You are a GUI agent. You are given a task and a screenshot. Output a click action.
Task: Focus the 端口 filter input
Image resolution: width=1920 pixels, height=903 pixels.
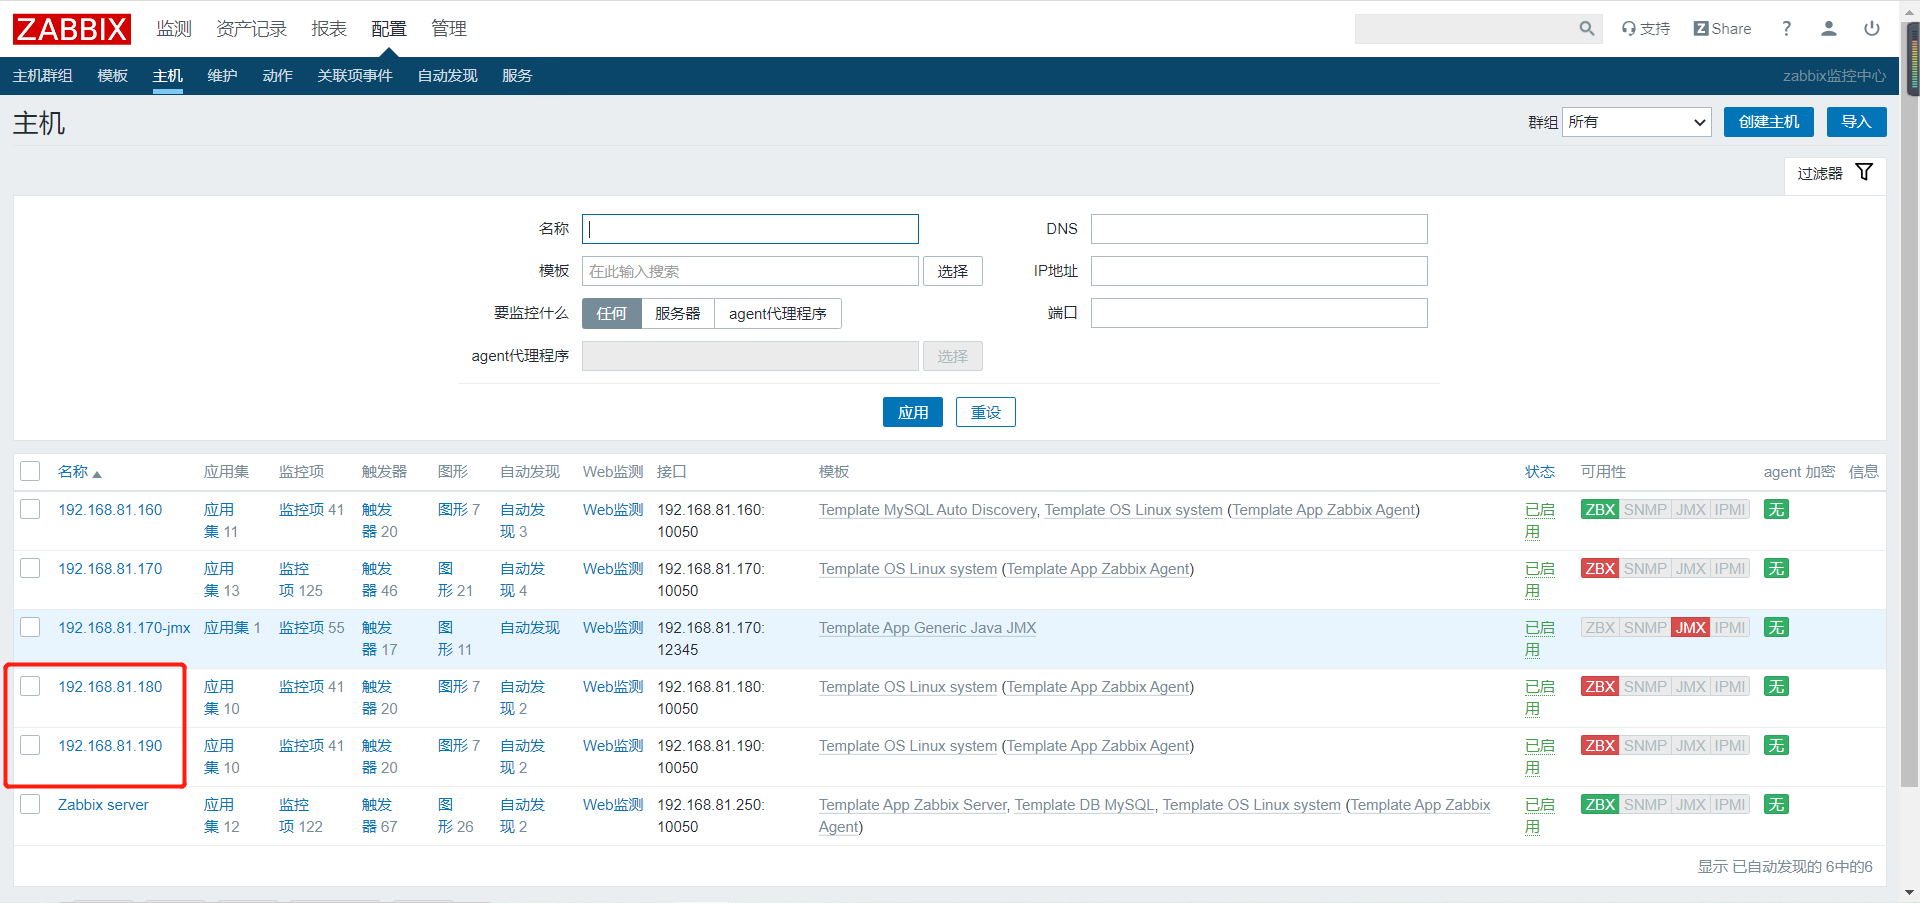[x=1259, y=313]
